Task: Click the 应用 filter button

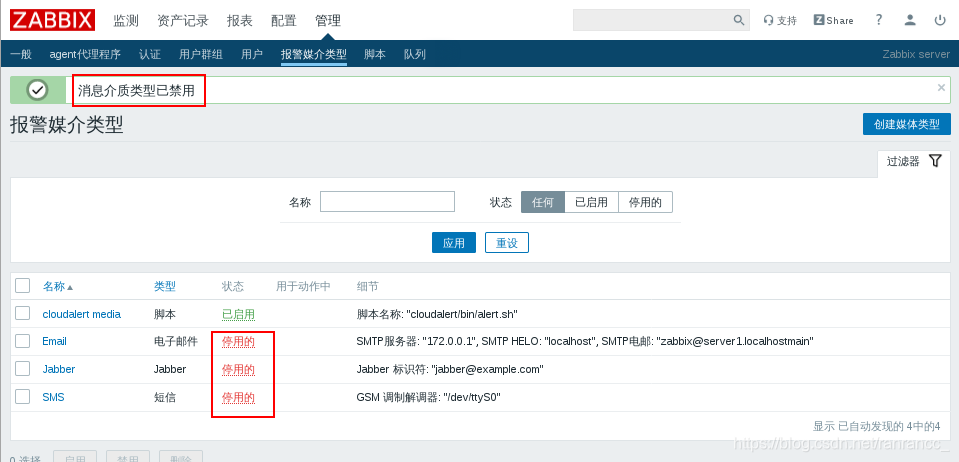Action: pyautogui.click(x=454, y=242)
